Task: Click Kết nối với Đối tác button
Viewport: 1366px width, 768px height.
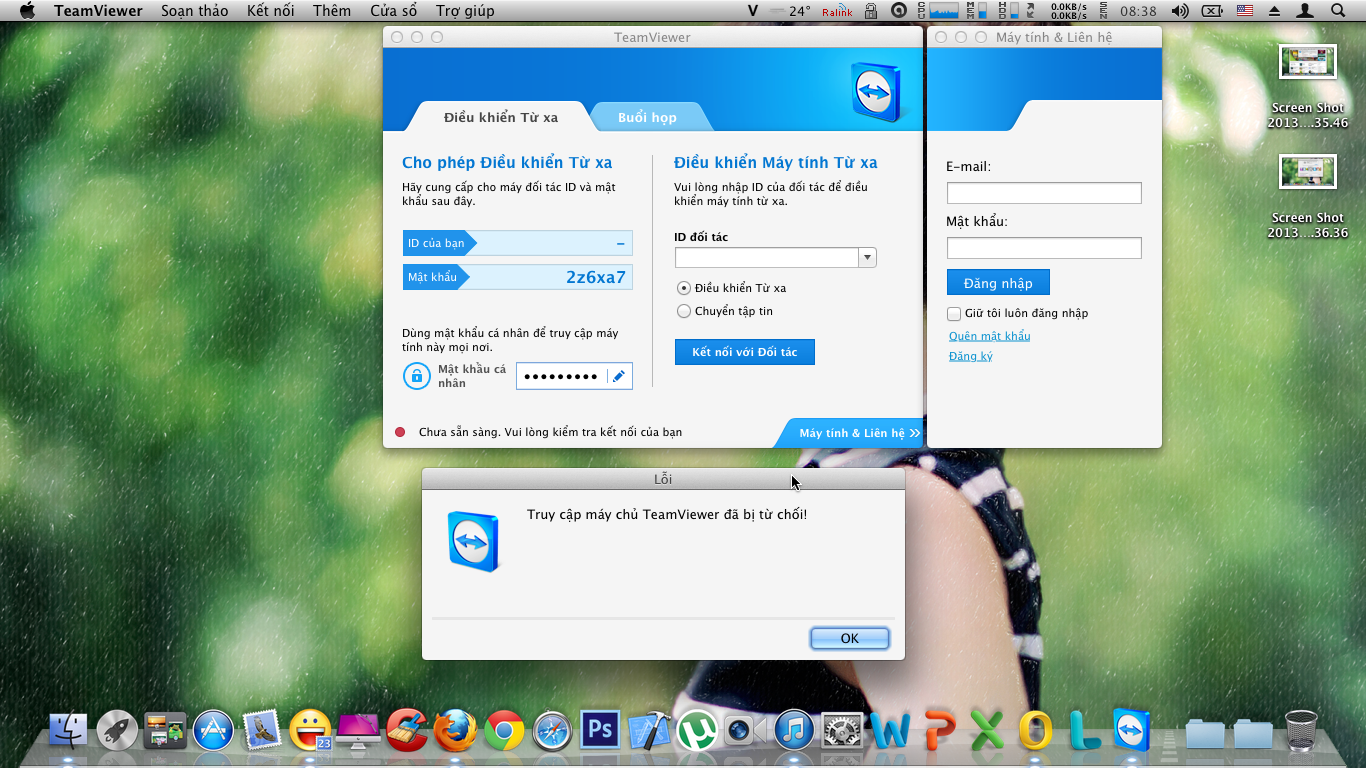Action: click(744, 352)
